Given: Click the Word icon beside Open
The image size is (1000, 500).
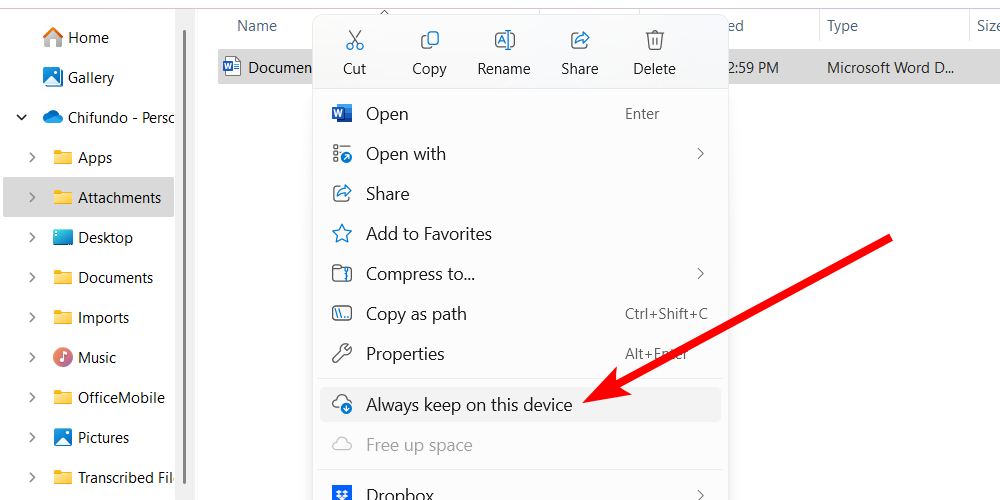Looking at the screenshot, I should 342,114.
